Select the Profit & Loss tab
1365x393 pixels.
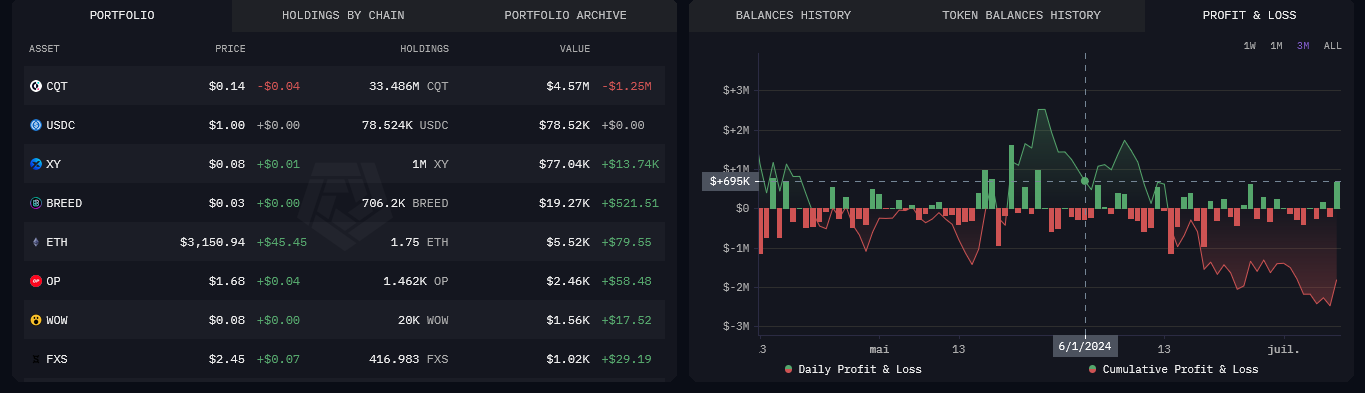coord(1250,16)
